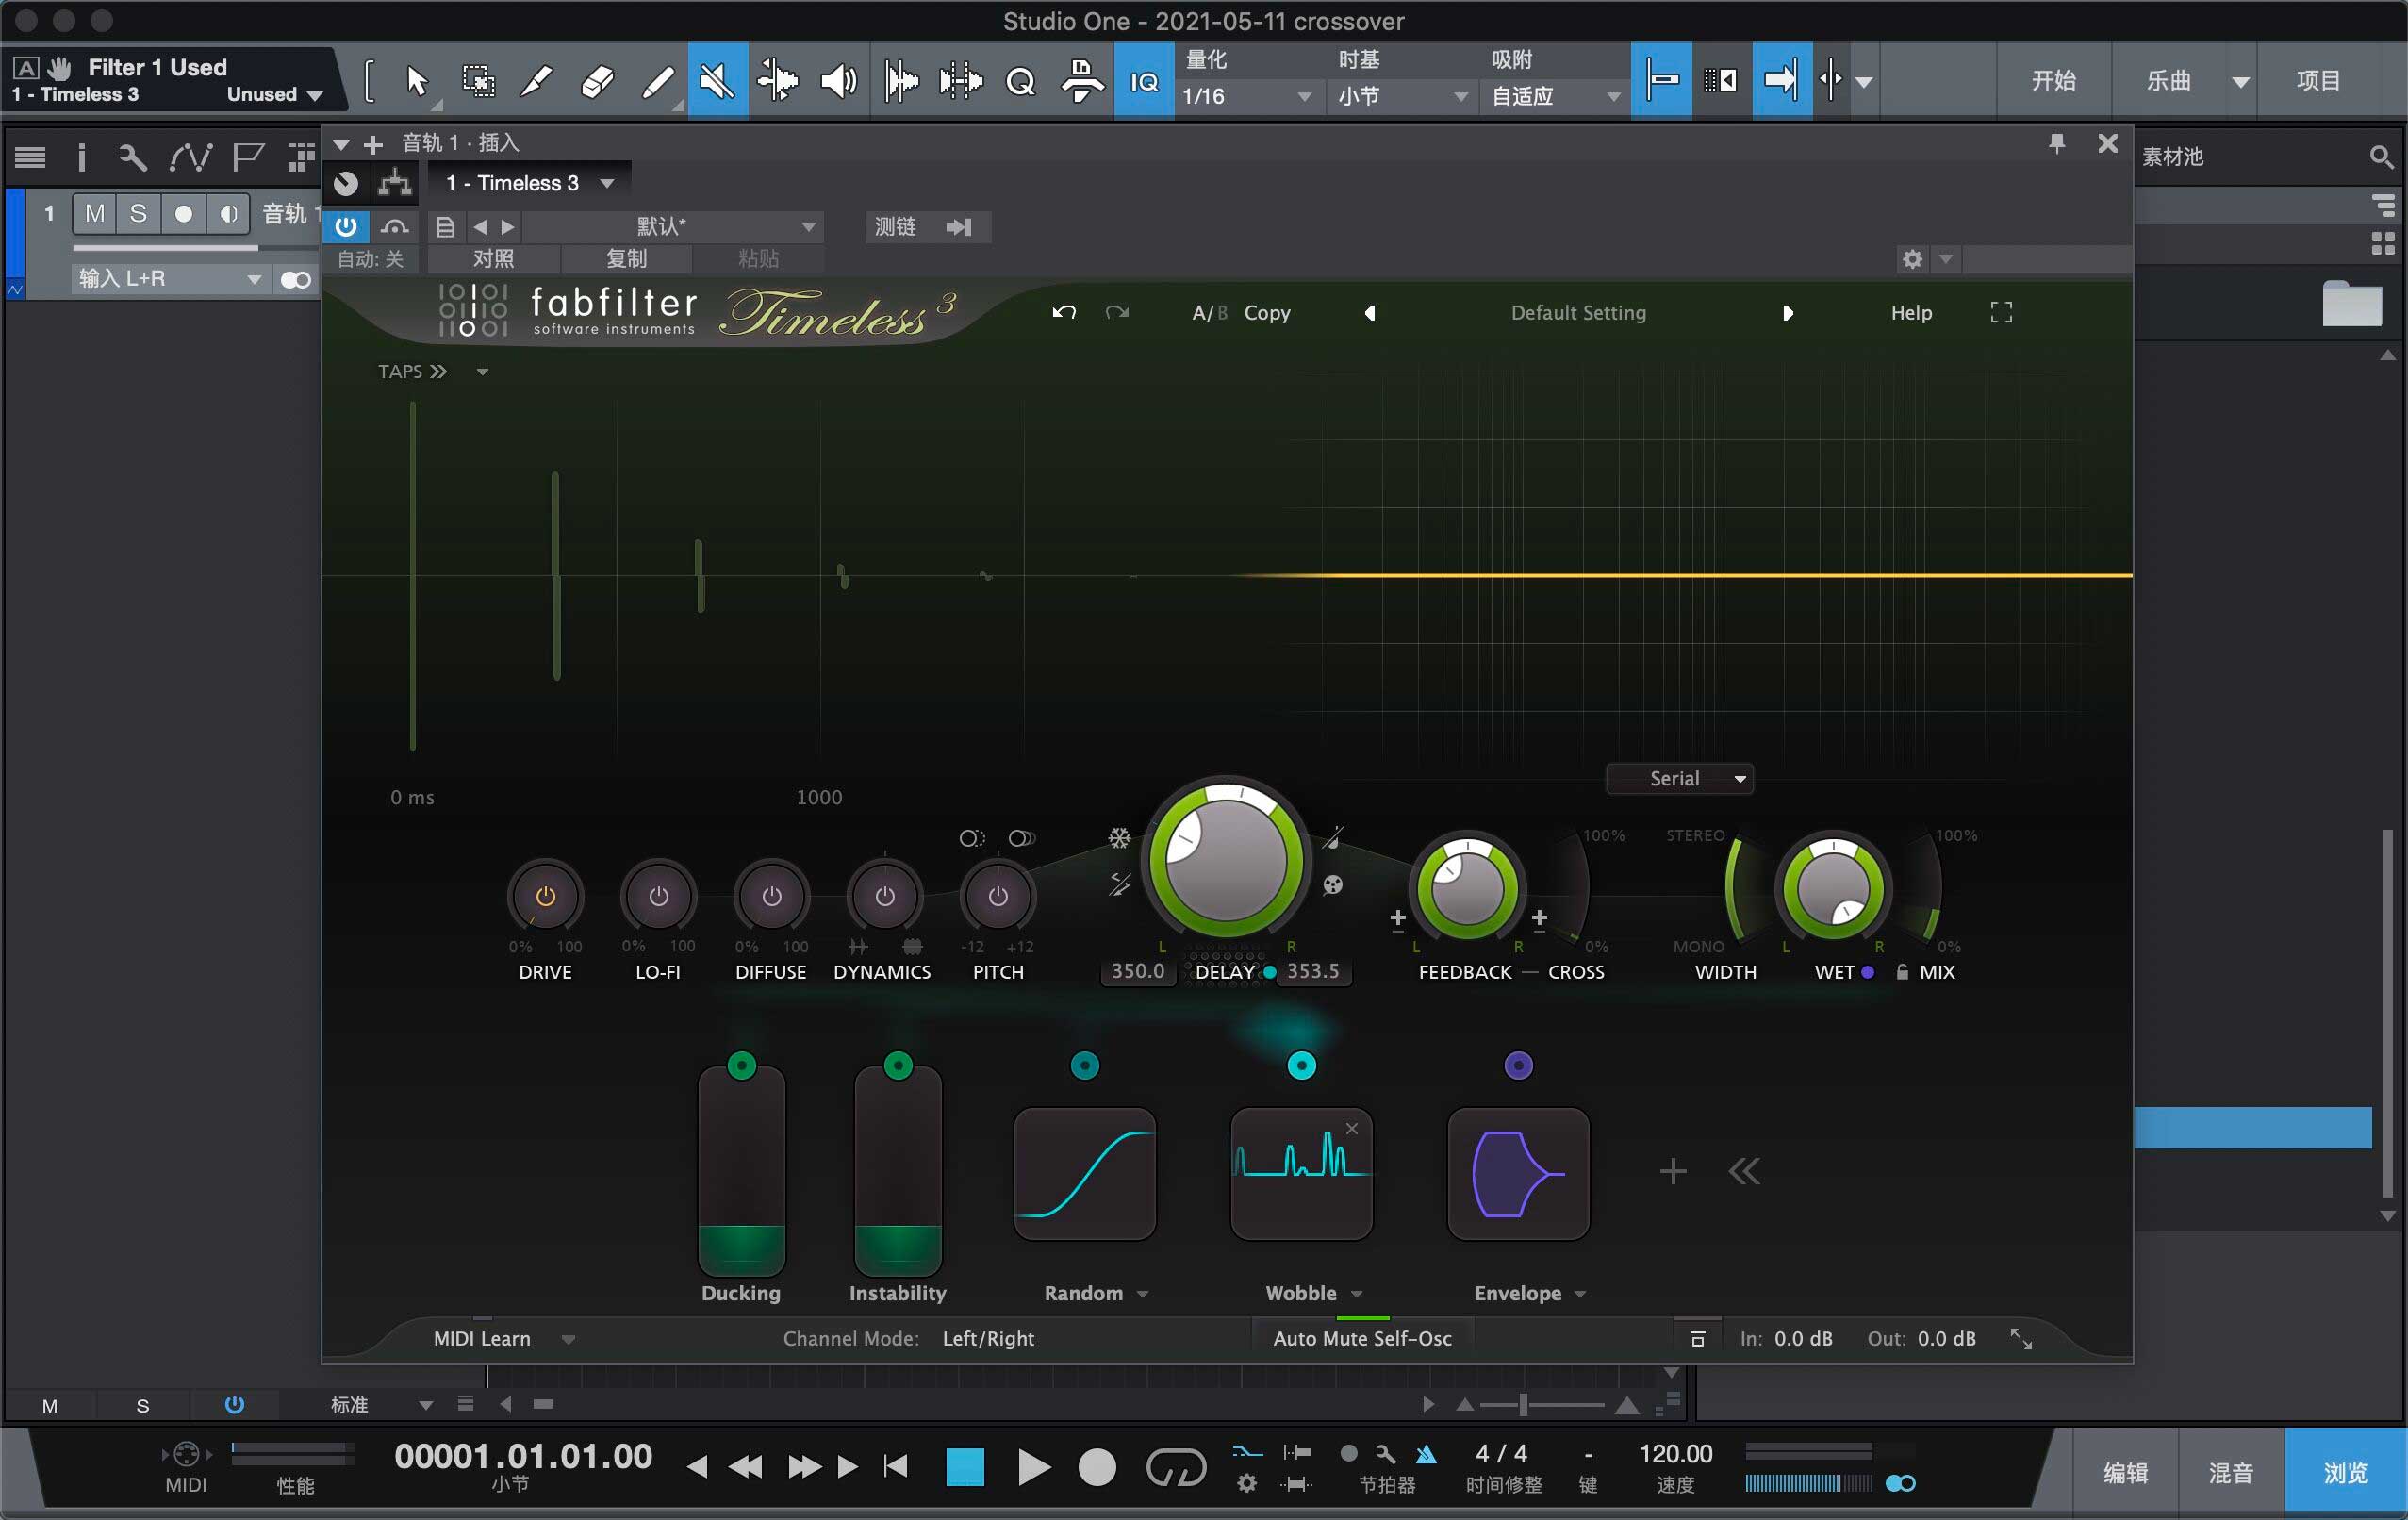
Task: Select the Arrow tool in toolbar
Action: tap(417, 80)
